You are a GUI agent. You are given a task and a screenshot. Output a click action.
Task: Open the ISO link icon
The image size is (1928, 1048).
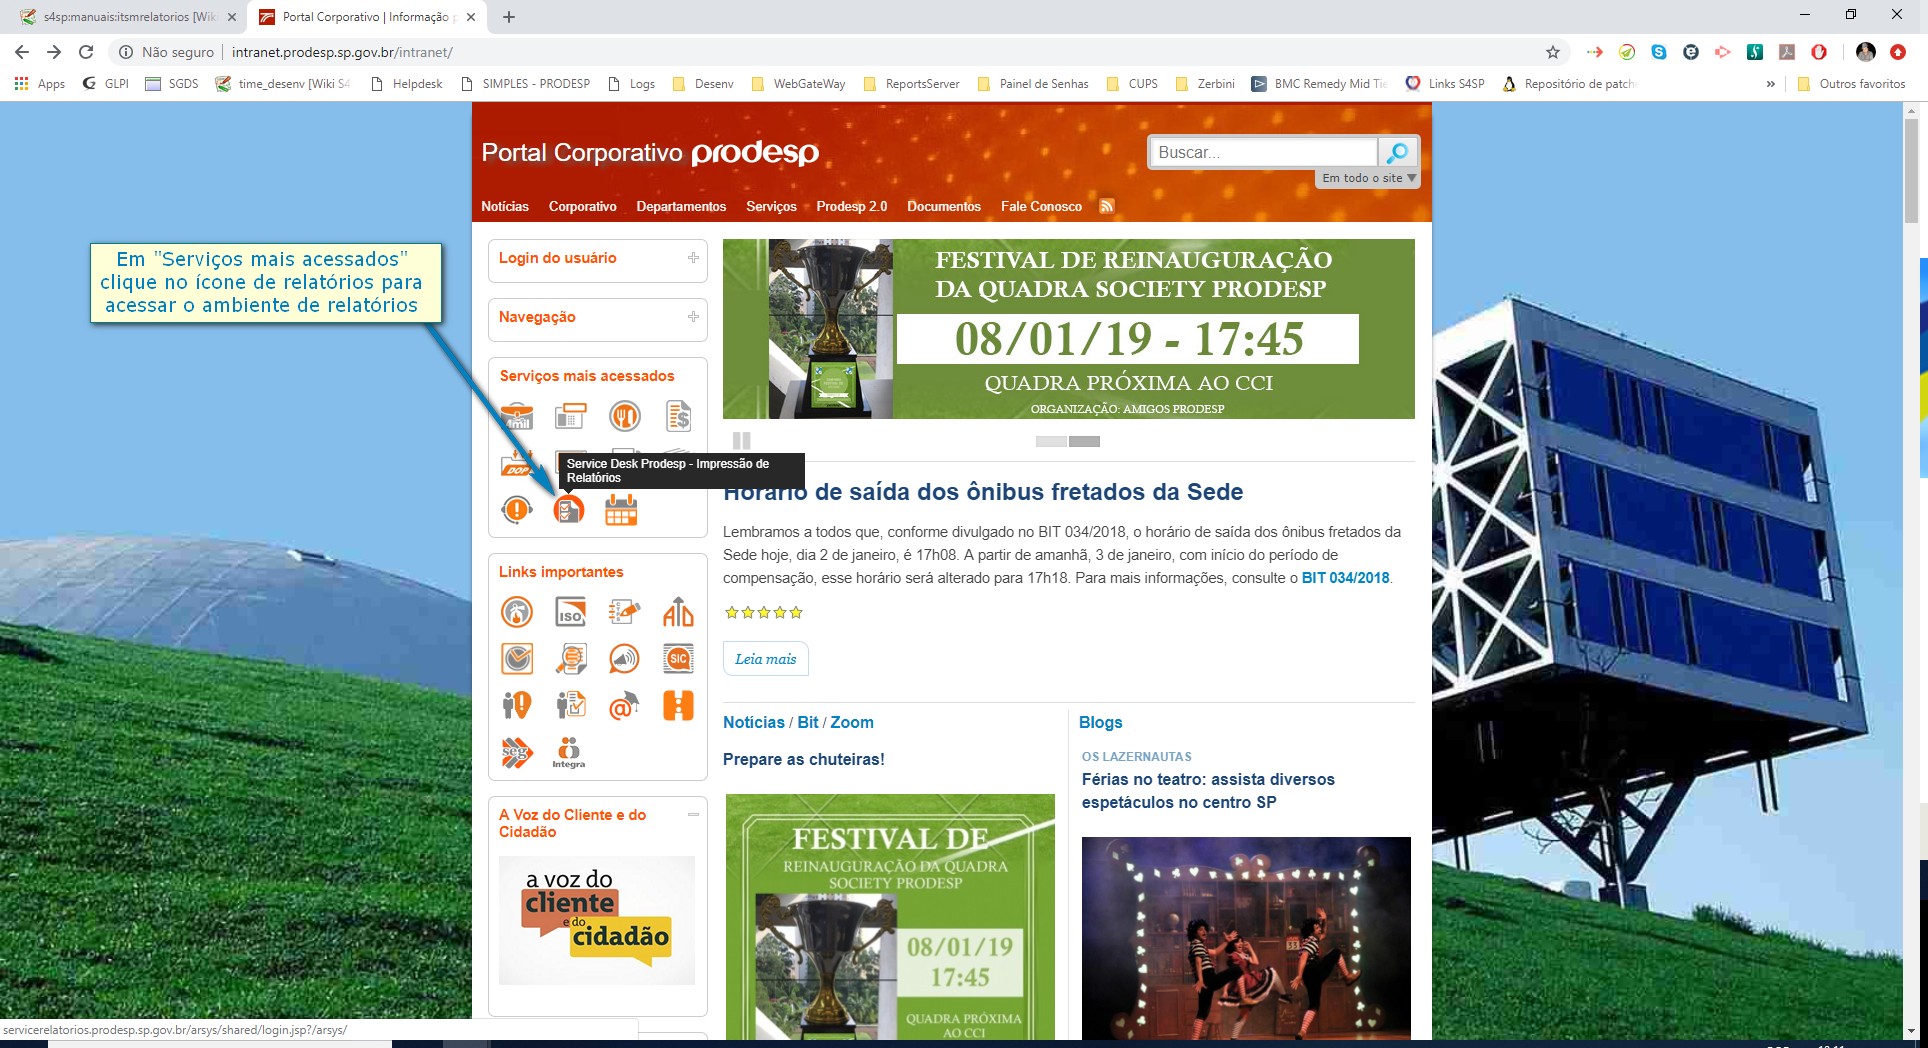pos(570,612)
